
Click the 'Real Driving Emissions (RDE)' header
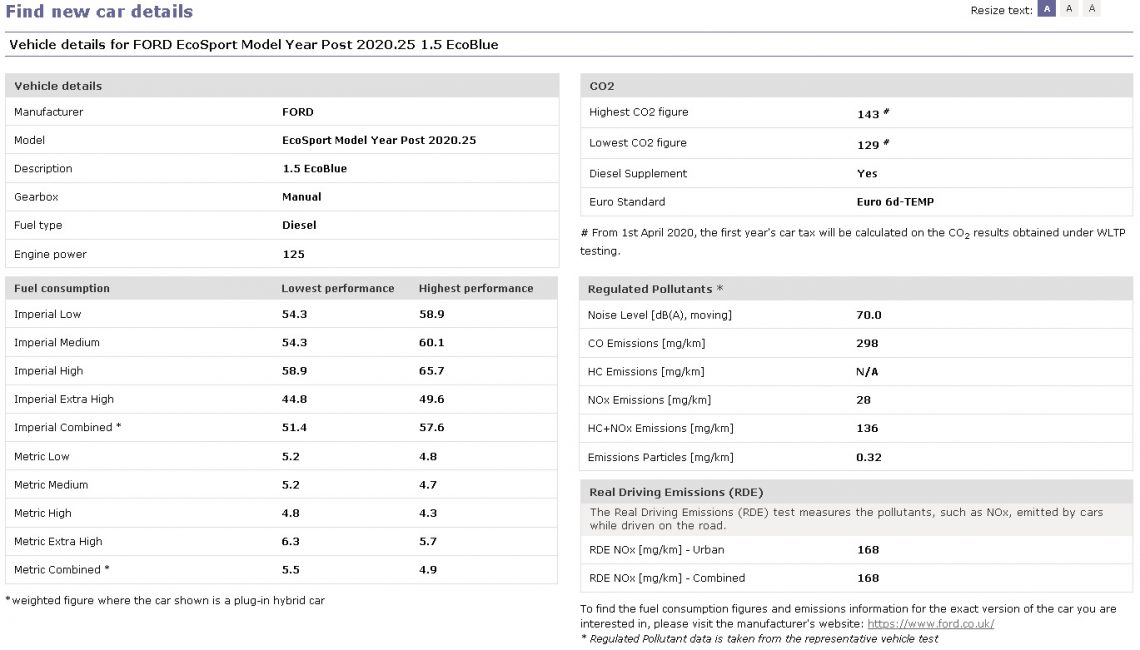pyautogui.click(x=676, y=492)
